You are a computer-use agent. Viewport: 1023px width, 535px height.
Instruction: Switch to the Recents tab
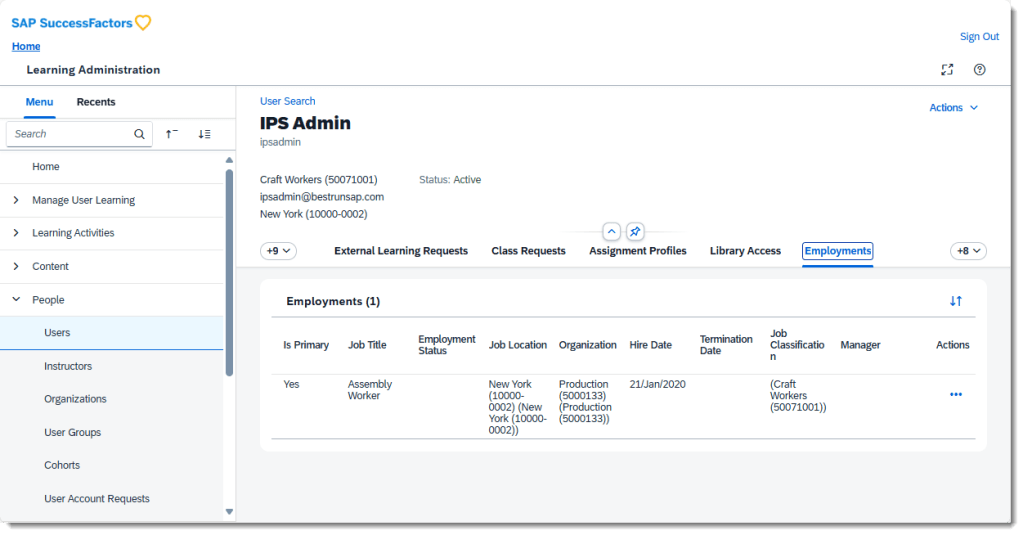[x=96, y=102]
